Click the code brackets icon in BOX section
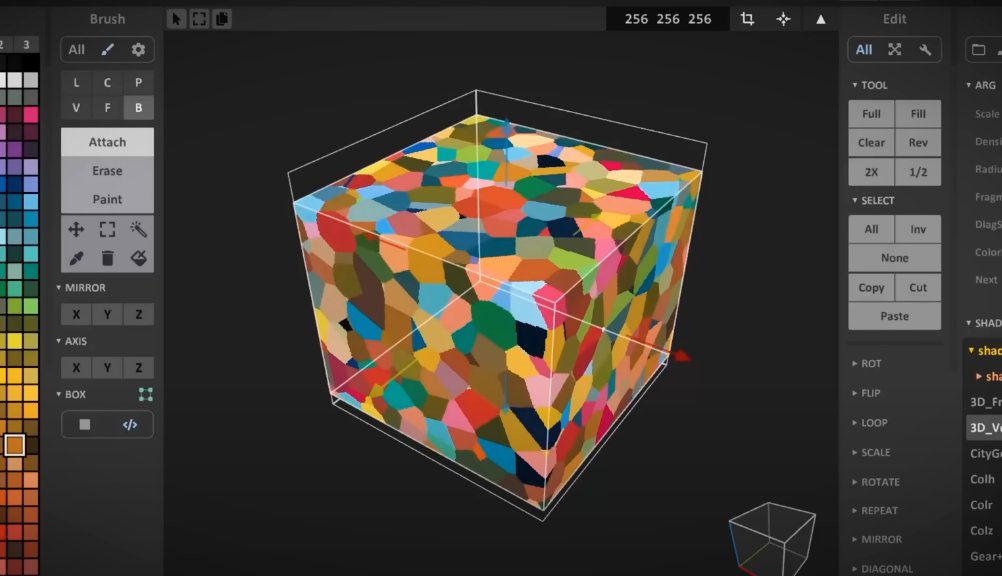The width and height of the screenshot is (1002, 576). 130,424
